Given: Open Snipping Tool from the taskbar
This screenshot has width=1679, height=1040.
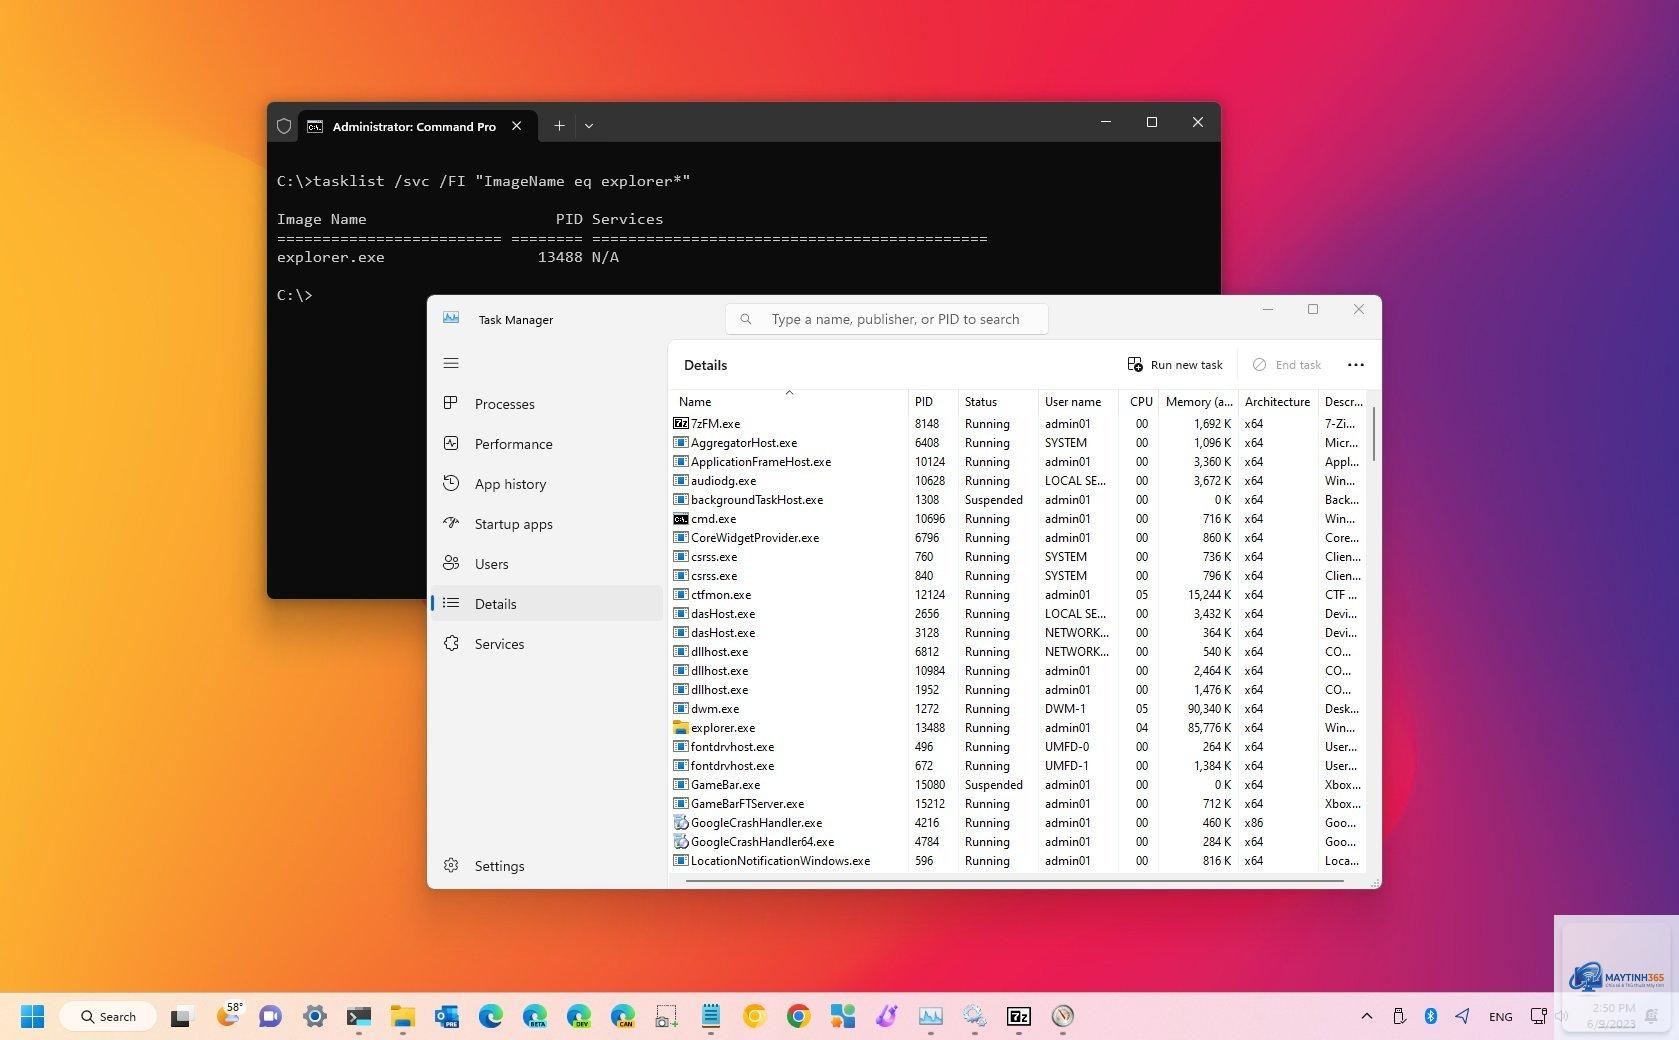Looking at the screenshot, I should [x=667, y=1016].
